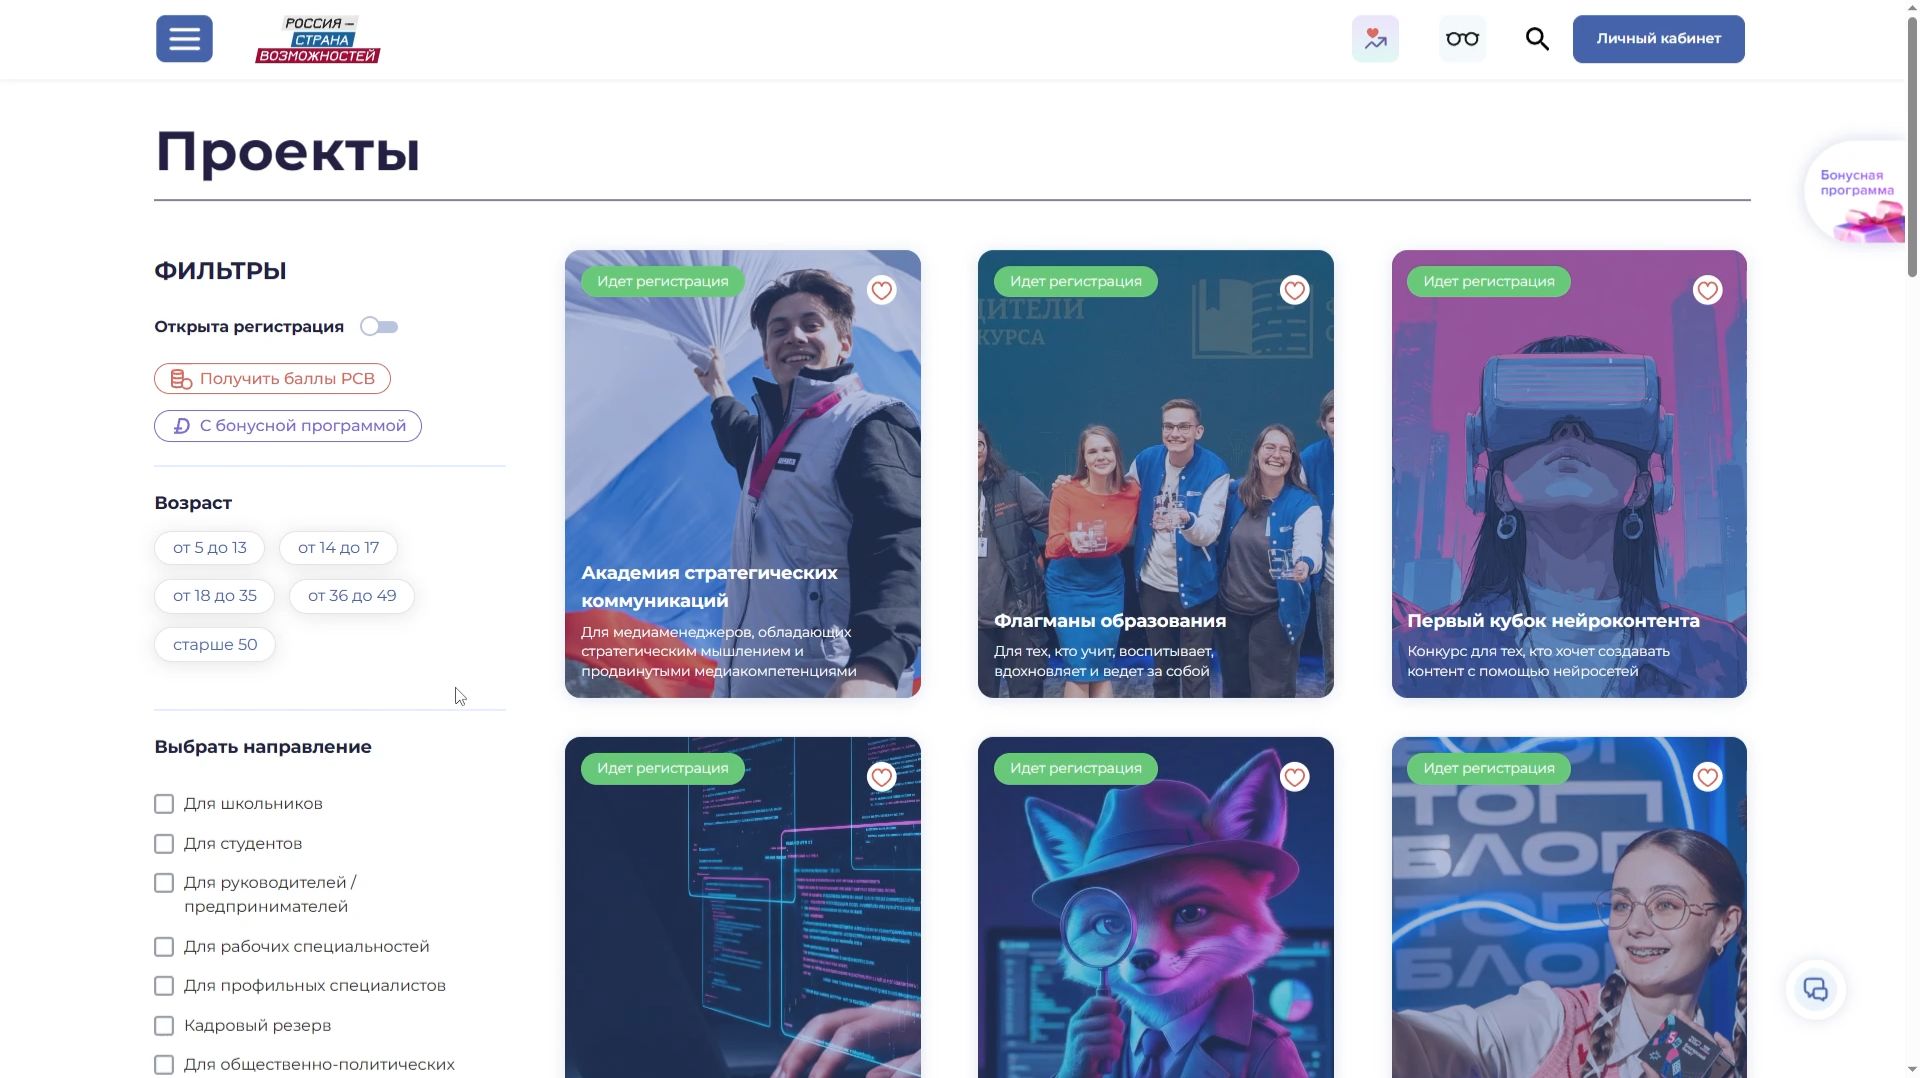Screen dimensions: 1920x1078
Task: Click the Выбрать направление label
Action: pyautogui.click(x=263, y=747)
